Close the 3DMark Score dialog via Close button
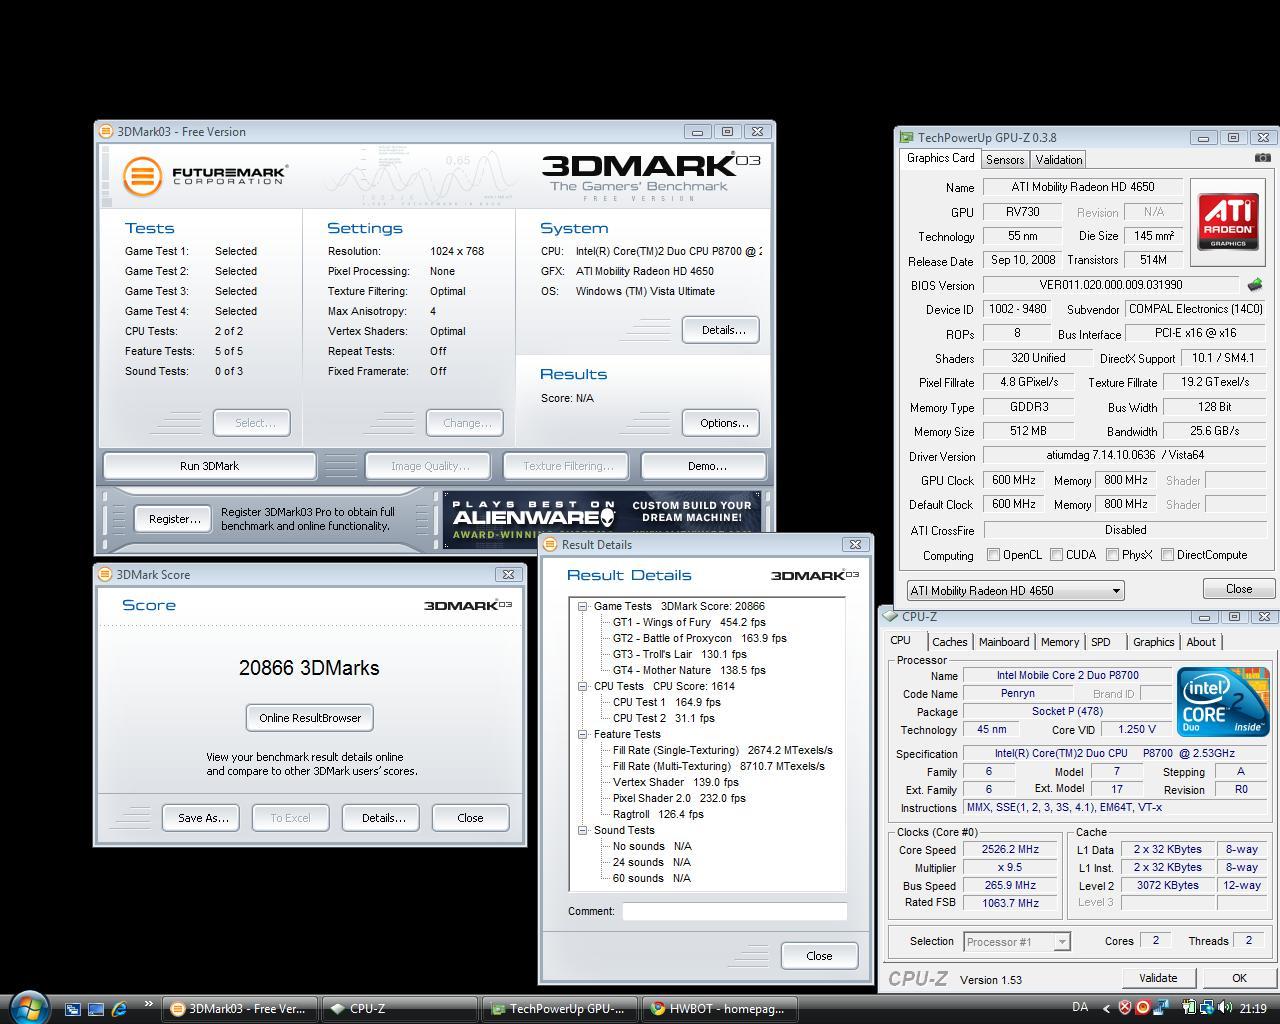 tap(470, 818)
